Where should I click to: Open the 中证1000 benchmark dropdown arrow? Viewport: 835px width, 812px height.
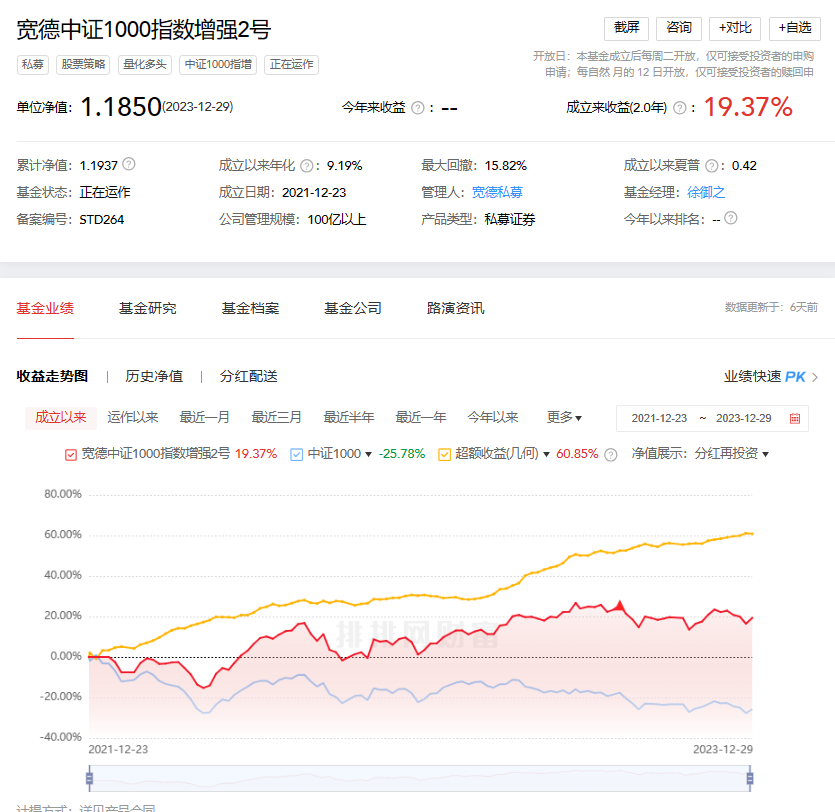pyautogui.click(x=368, y=455)
